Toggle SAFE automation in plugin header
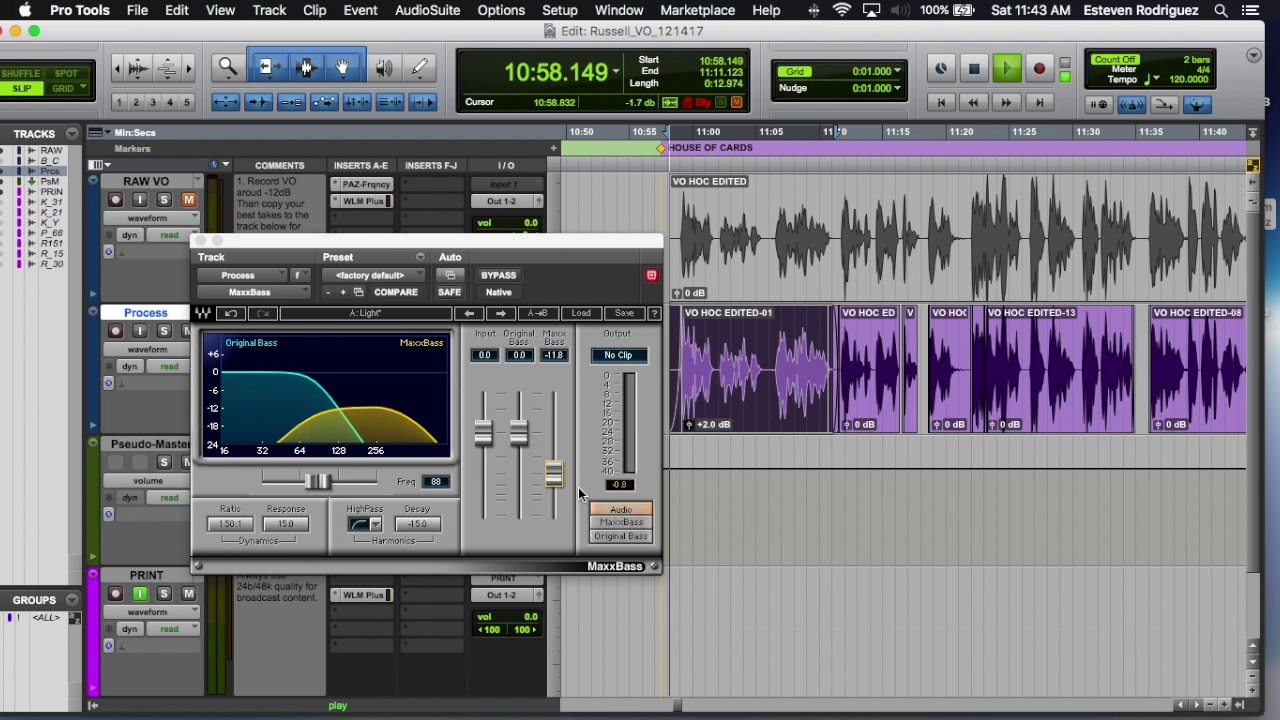This screenshot has height=720, width=1280. click(x=449, y=292)
